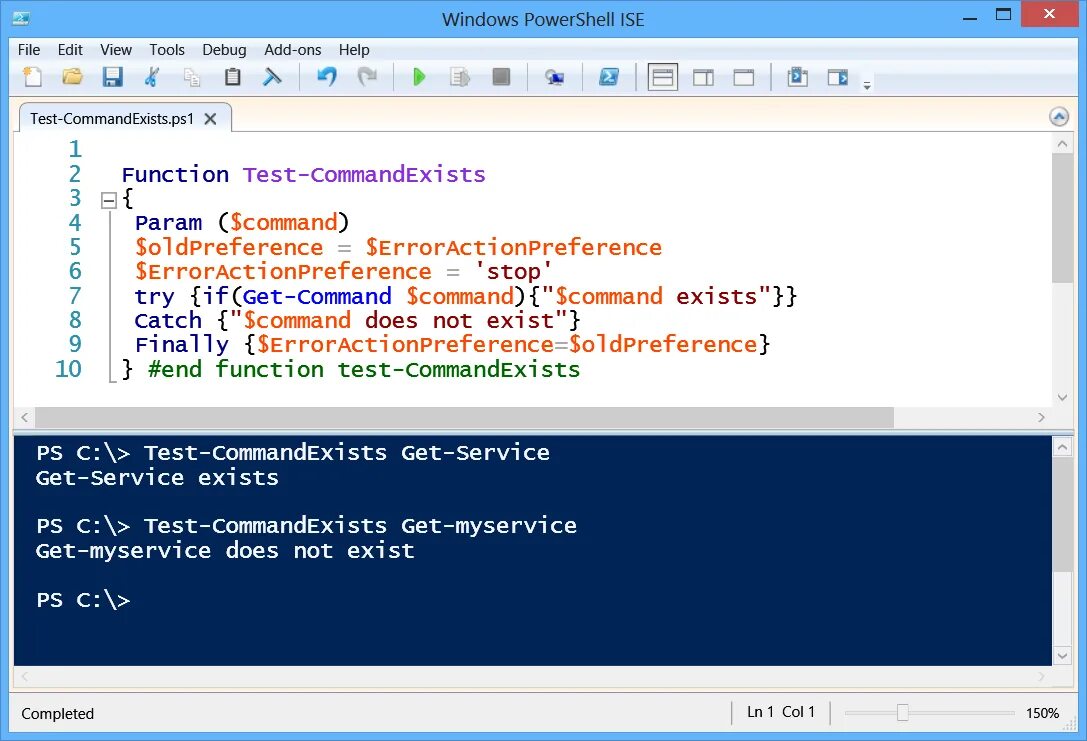
Task: Open a script with the folder icon
Action: (72, 76)
